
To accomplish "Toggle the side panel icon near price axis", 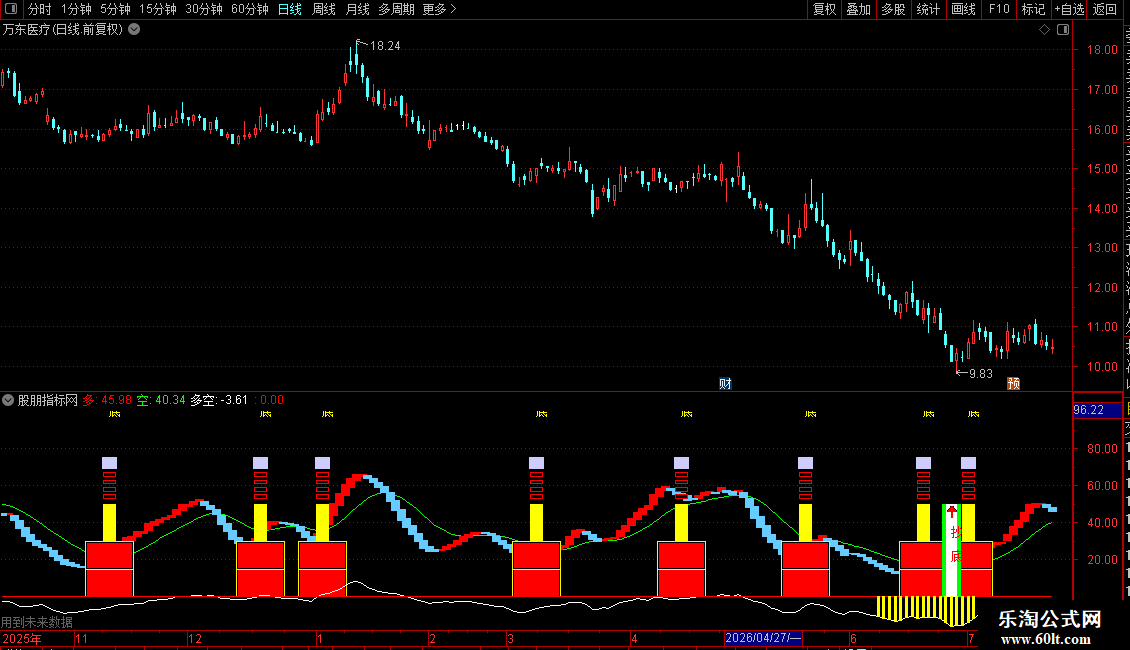I will coord(1063,30).
